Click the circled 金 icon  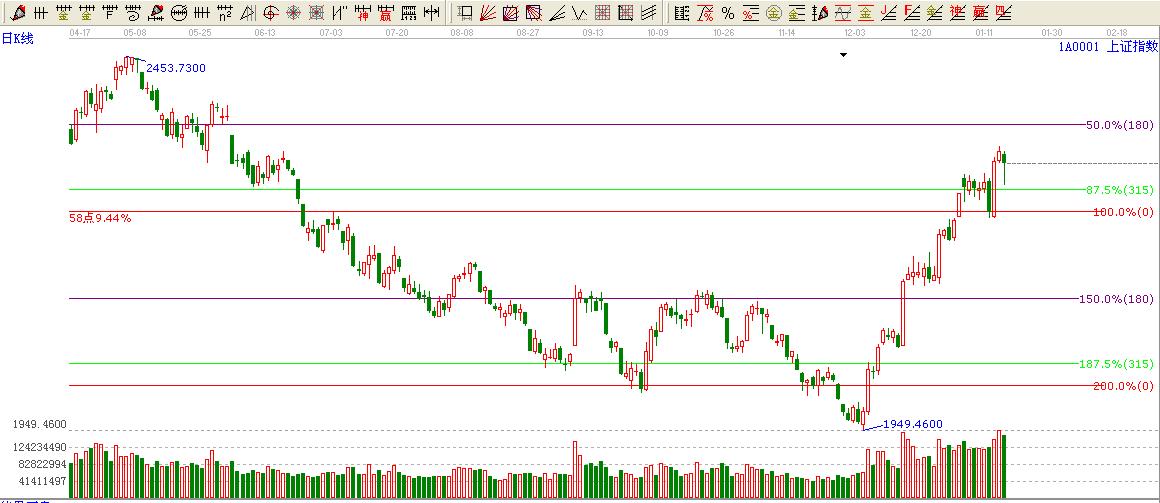774,13
